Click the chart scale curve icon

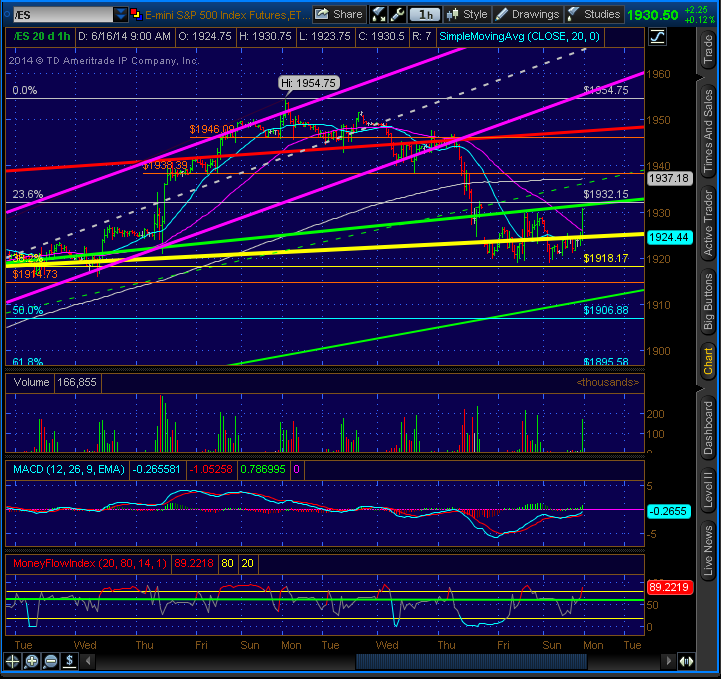coord(658,36)
